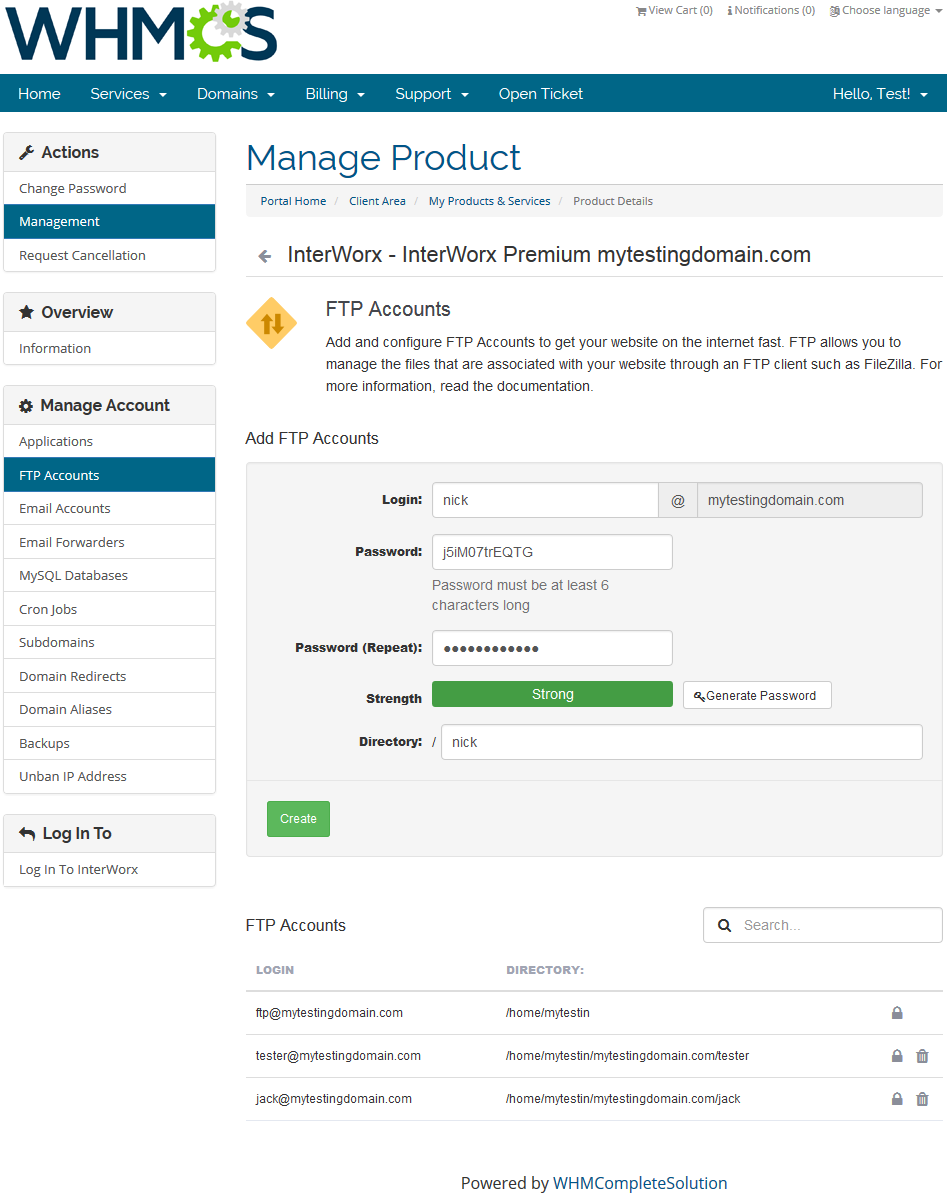Click Client Area breadcrumb
Image resolution: width=947 pixels, height=1199 pixels.
(x=377, y=201)
